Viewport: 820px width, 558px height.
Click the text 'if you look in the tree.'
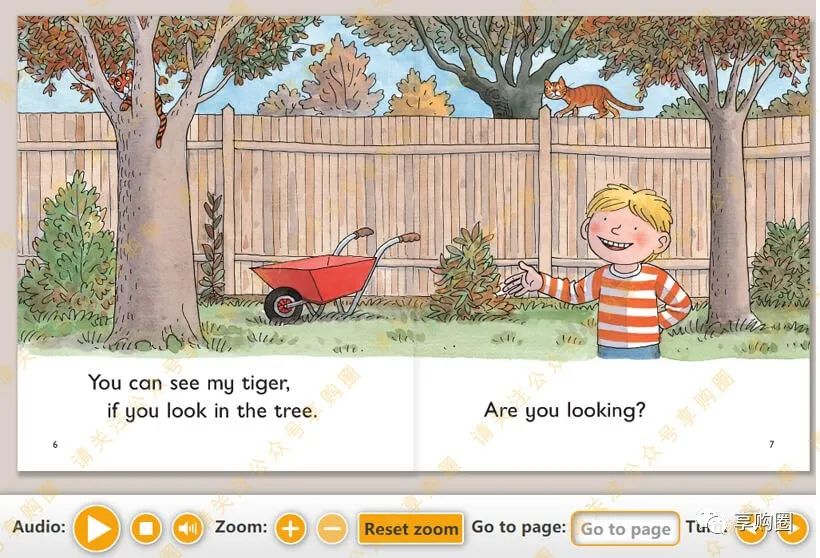point(212,411)
